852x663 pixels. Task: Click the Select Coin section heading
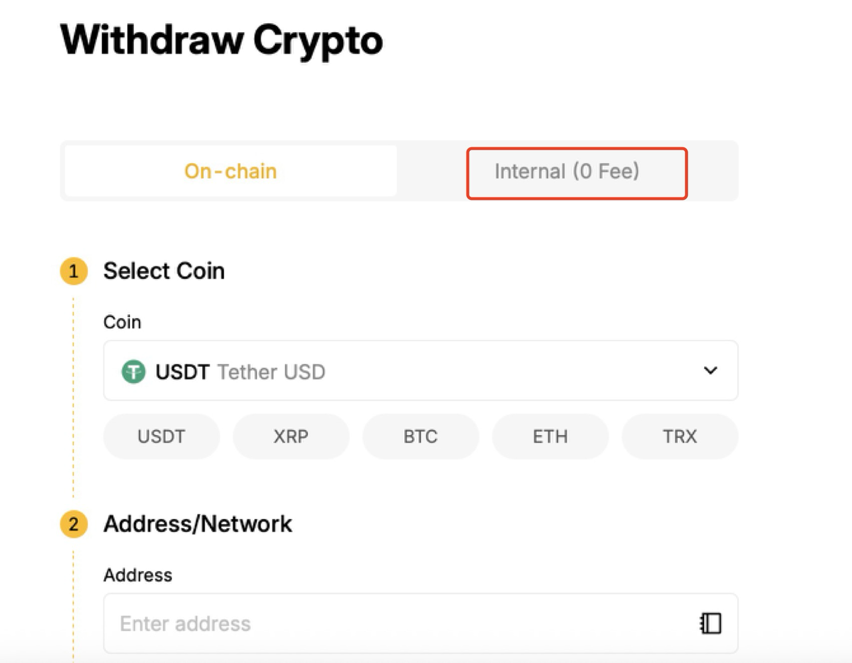[x=164, y=271]
